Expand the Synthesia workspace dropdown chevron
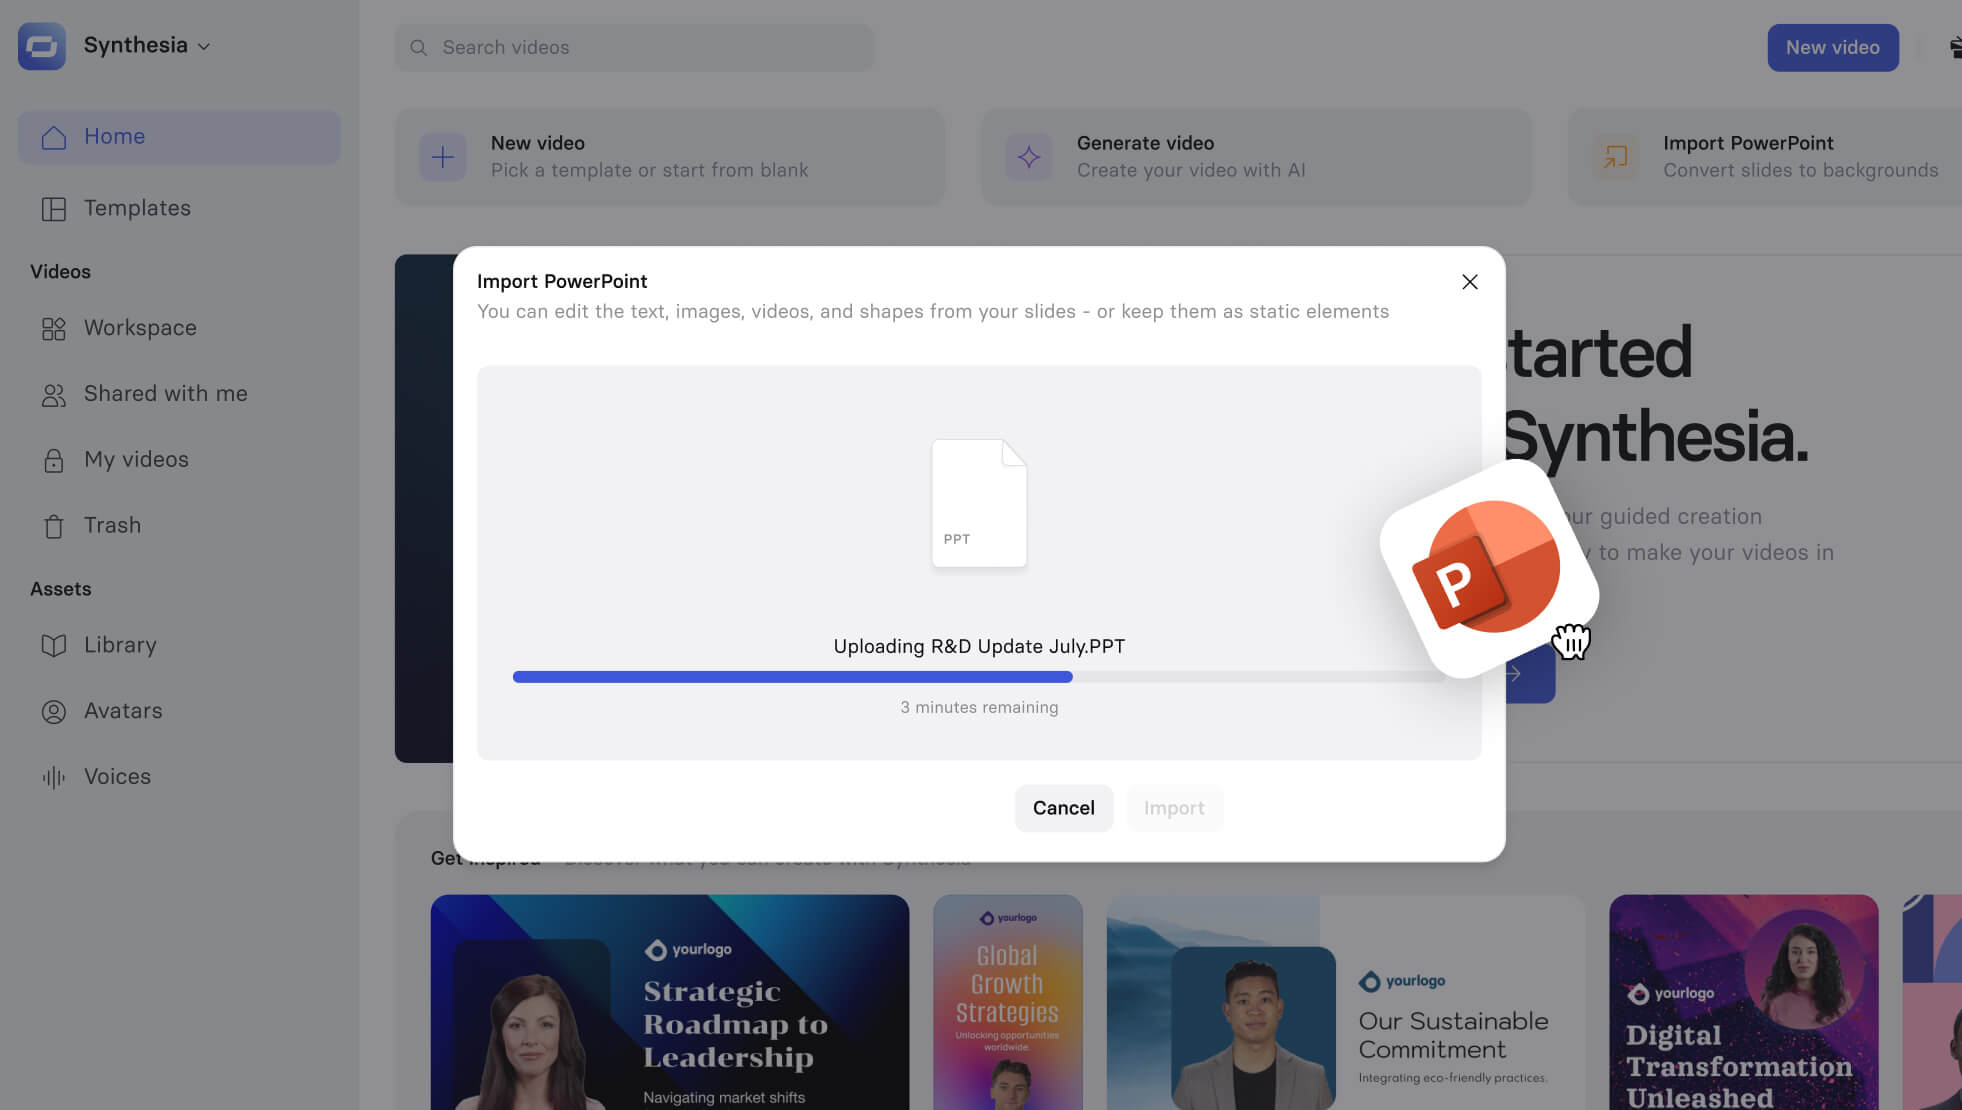The image size is (1962, 1110). (204, 47)
